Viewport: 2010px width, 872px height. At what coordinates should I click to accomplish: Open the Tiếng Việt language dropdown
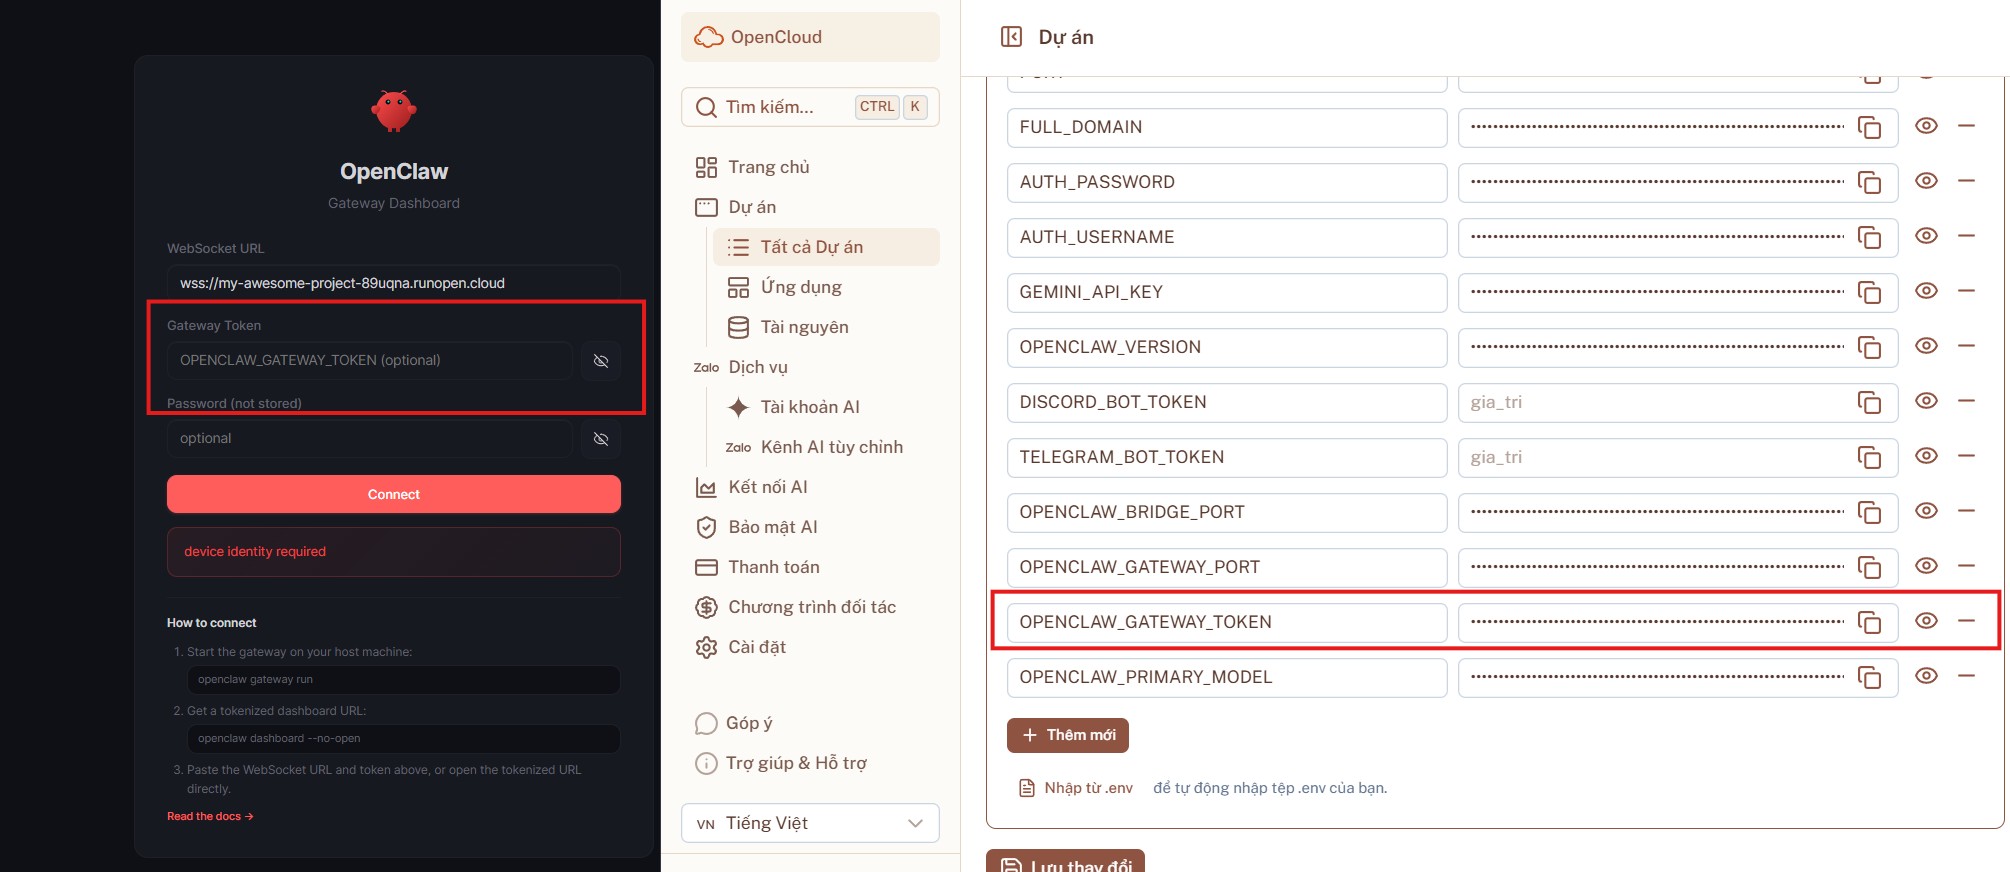click(810, 823)
